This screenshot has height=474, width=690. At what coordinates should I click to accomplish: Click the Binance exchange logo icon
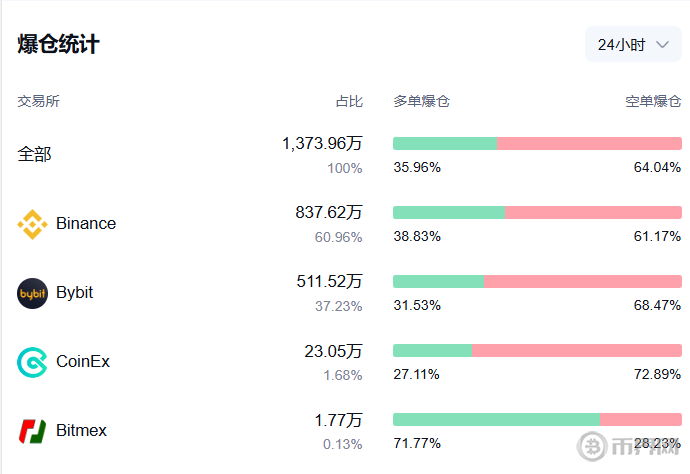tap(32, 224)
